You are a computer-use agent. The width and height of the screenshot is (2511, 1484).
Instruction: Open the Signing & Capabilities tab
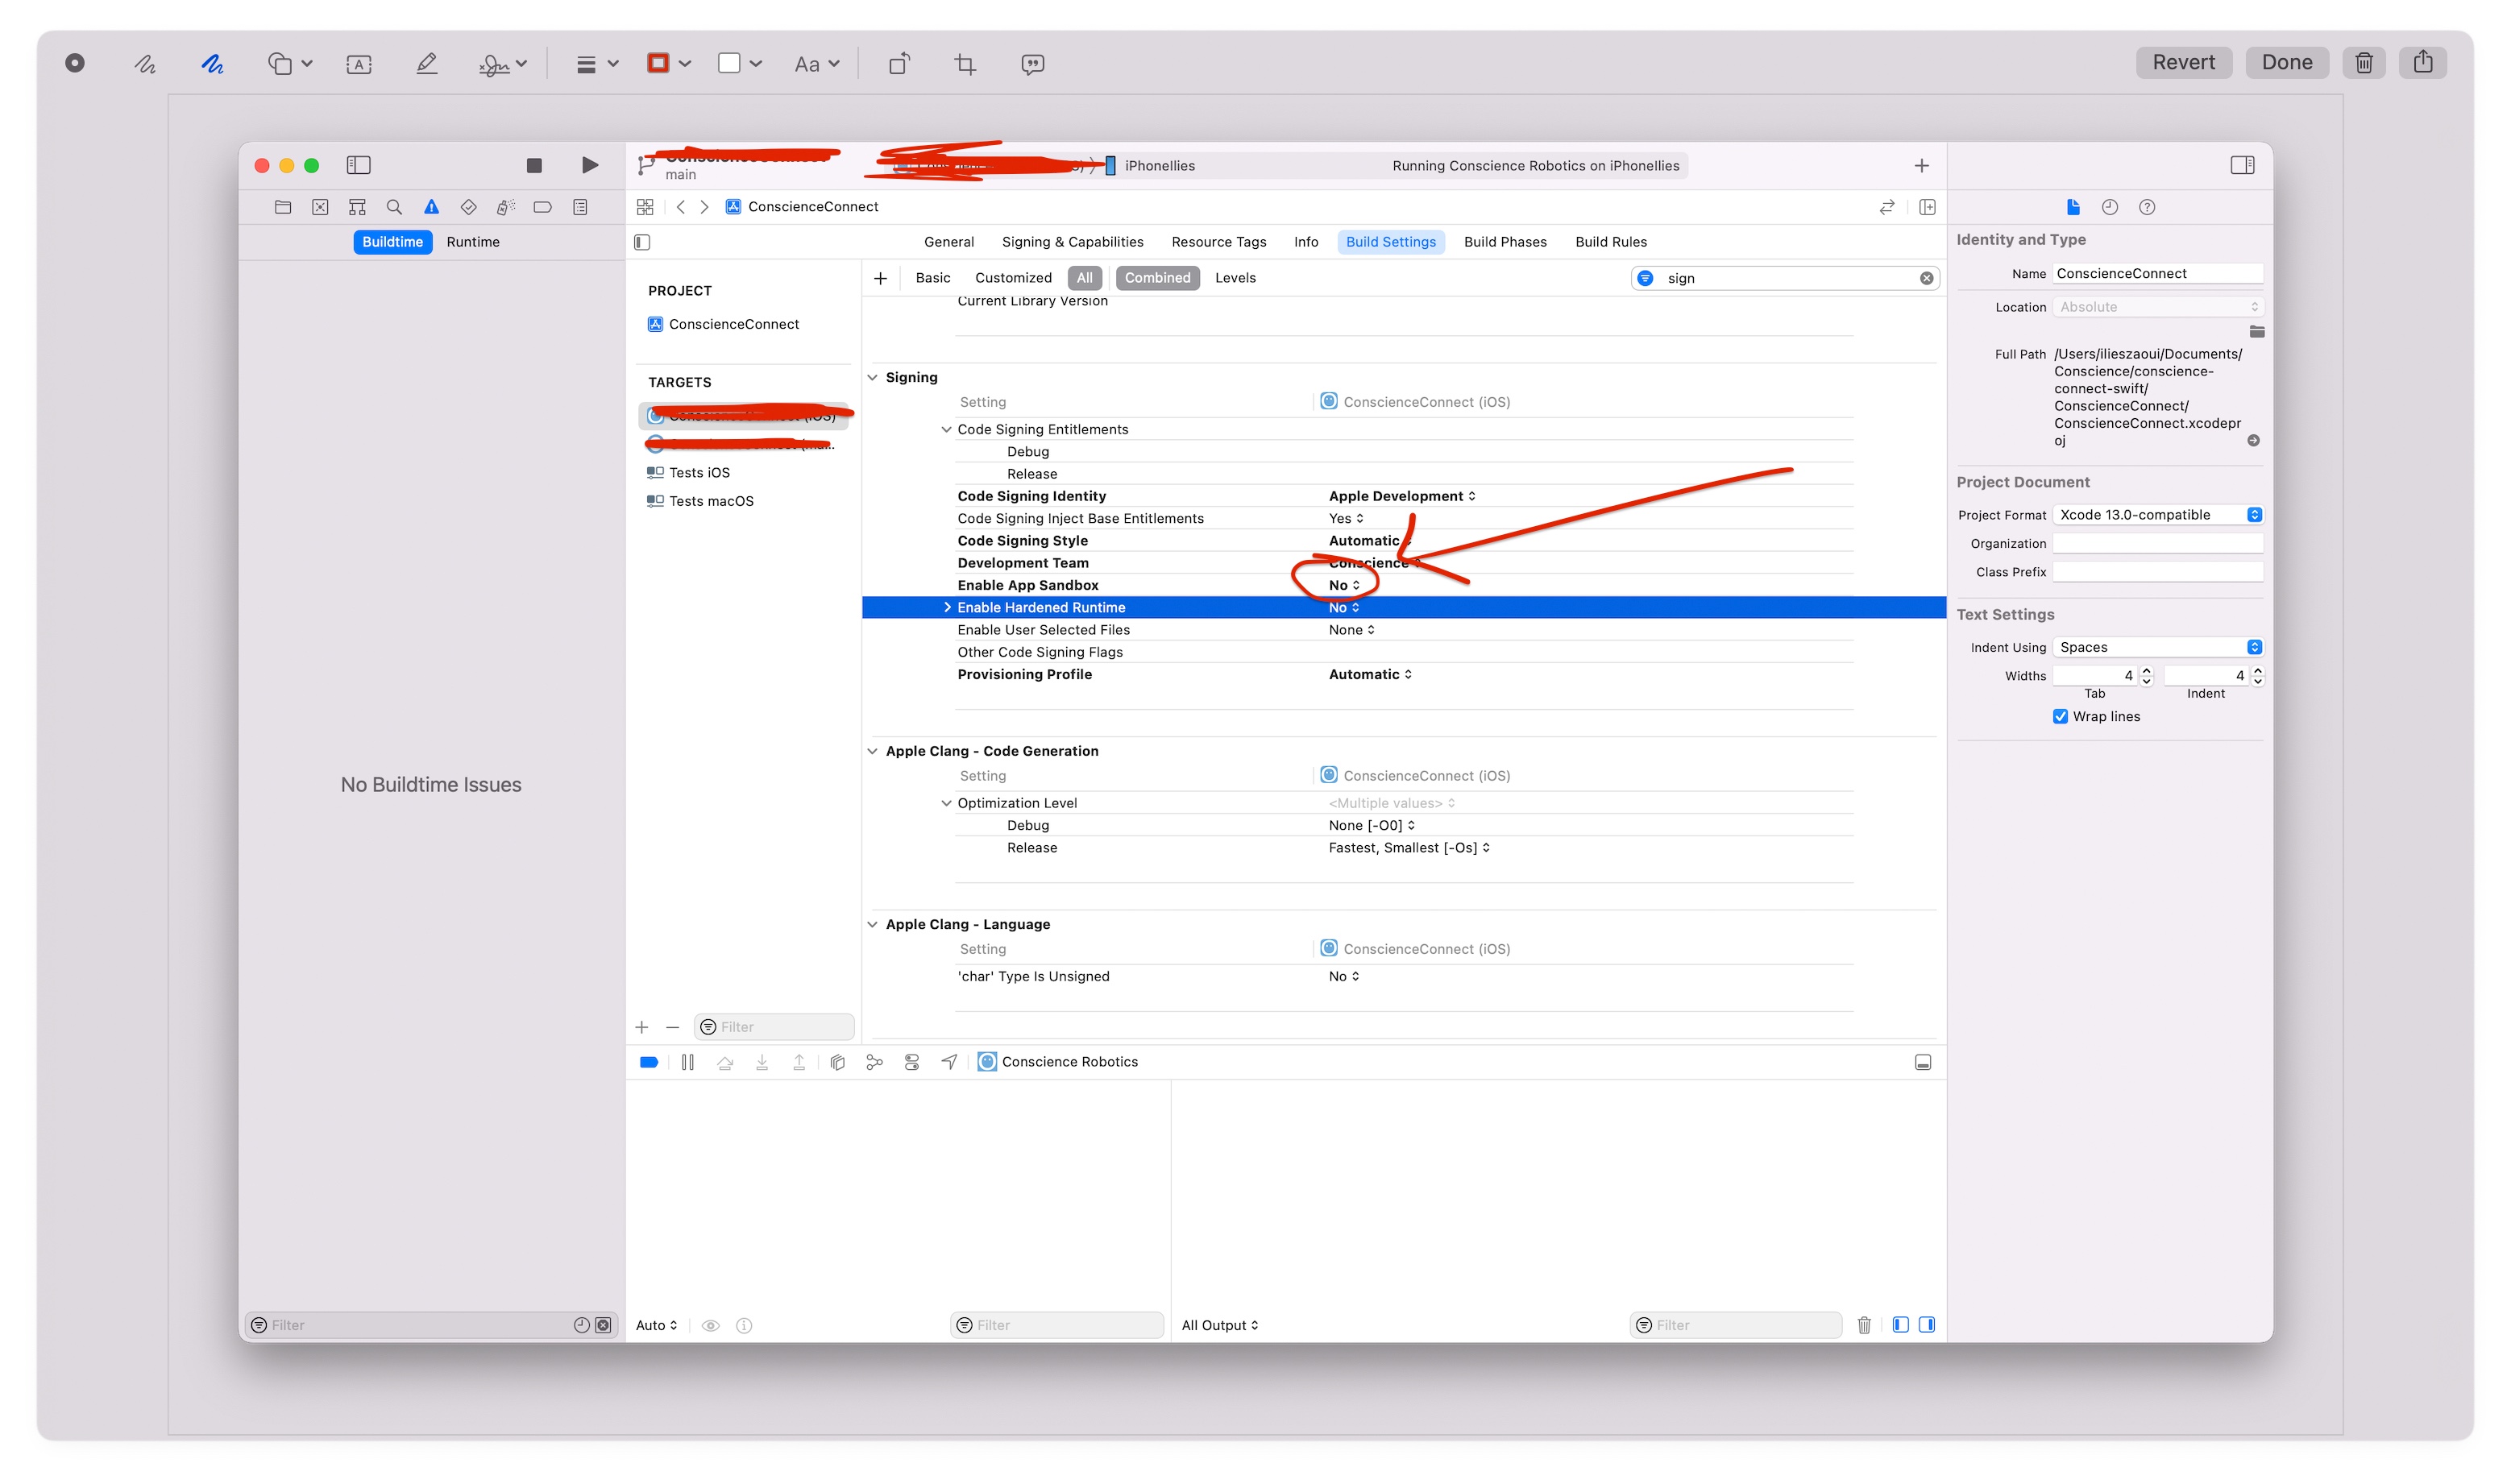(1072, 242)
